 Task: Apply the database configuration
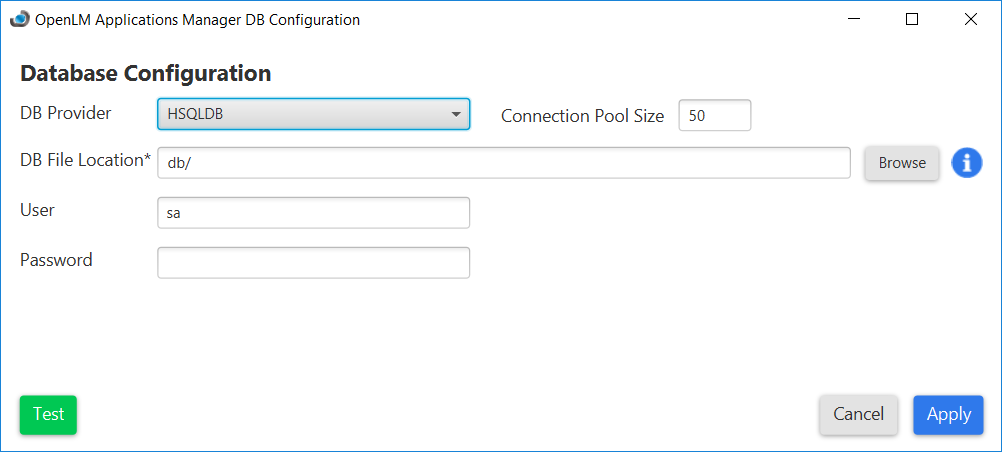tap(948, 414)
